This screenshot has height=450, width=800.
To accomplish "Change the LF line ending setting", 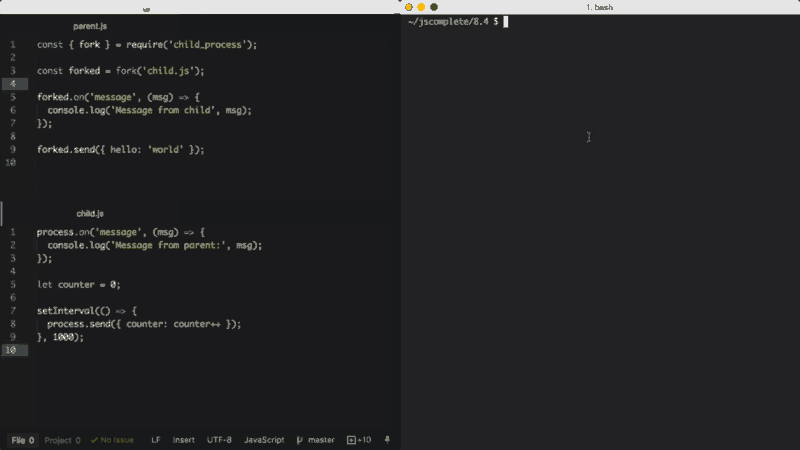I will pos(156,440).
